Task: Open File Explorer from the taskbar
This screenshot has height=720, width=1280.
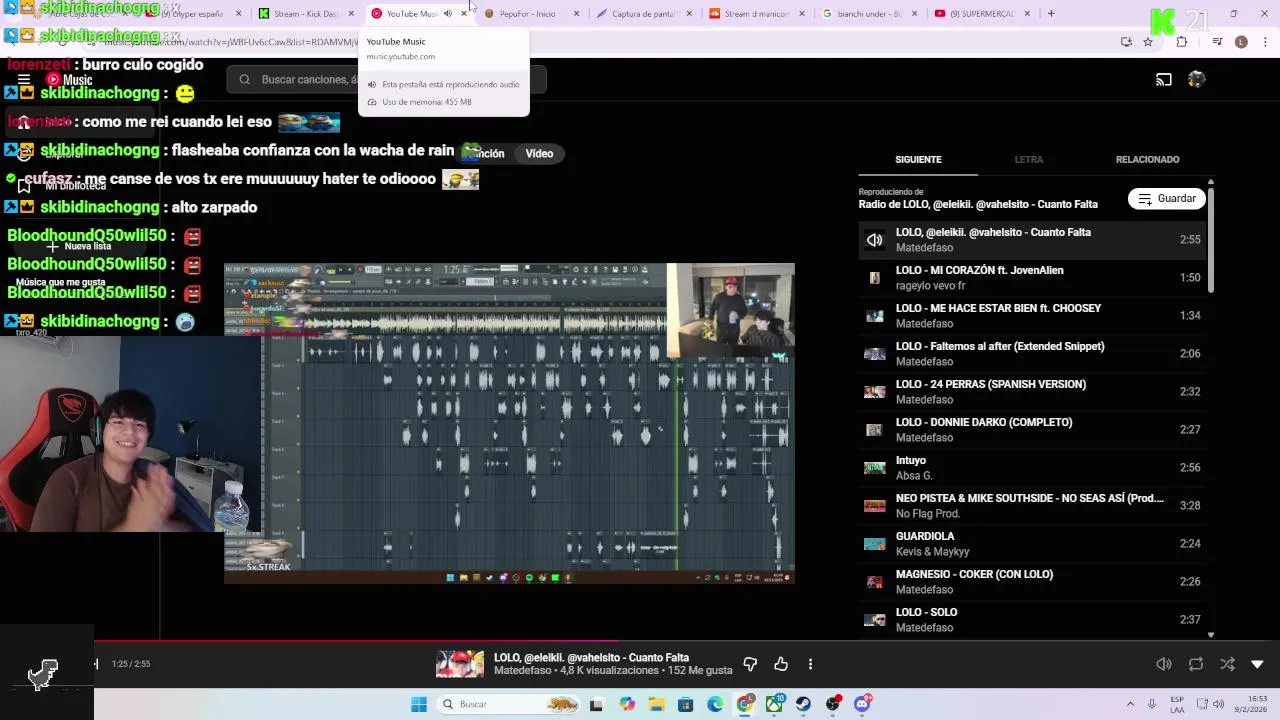Action: point(656,704)
